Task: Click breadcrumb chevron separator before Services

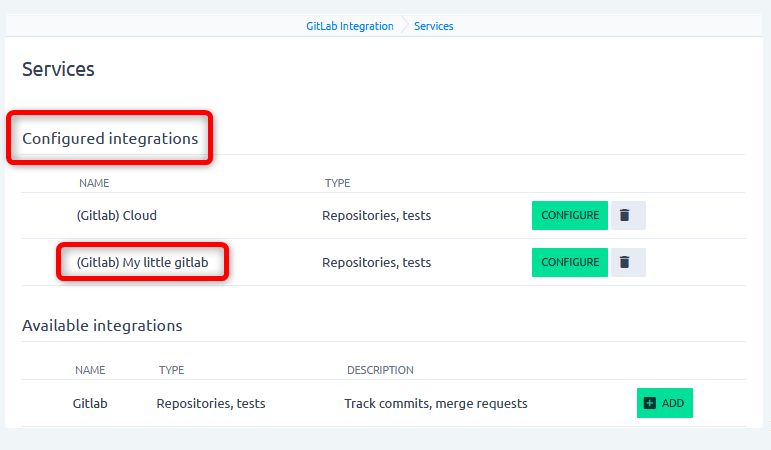Action: tap(404, 26)
